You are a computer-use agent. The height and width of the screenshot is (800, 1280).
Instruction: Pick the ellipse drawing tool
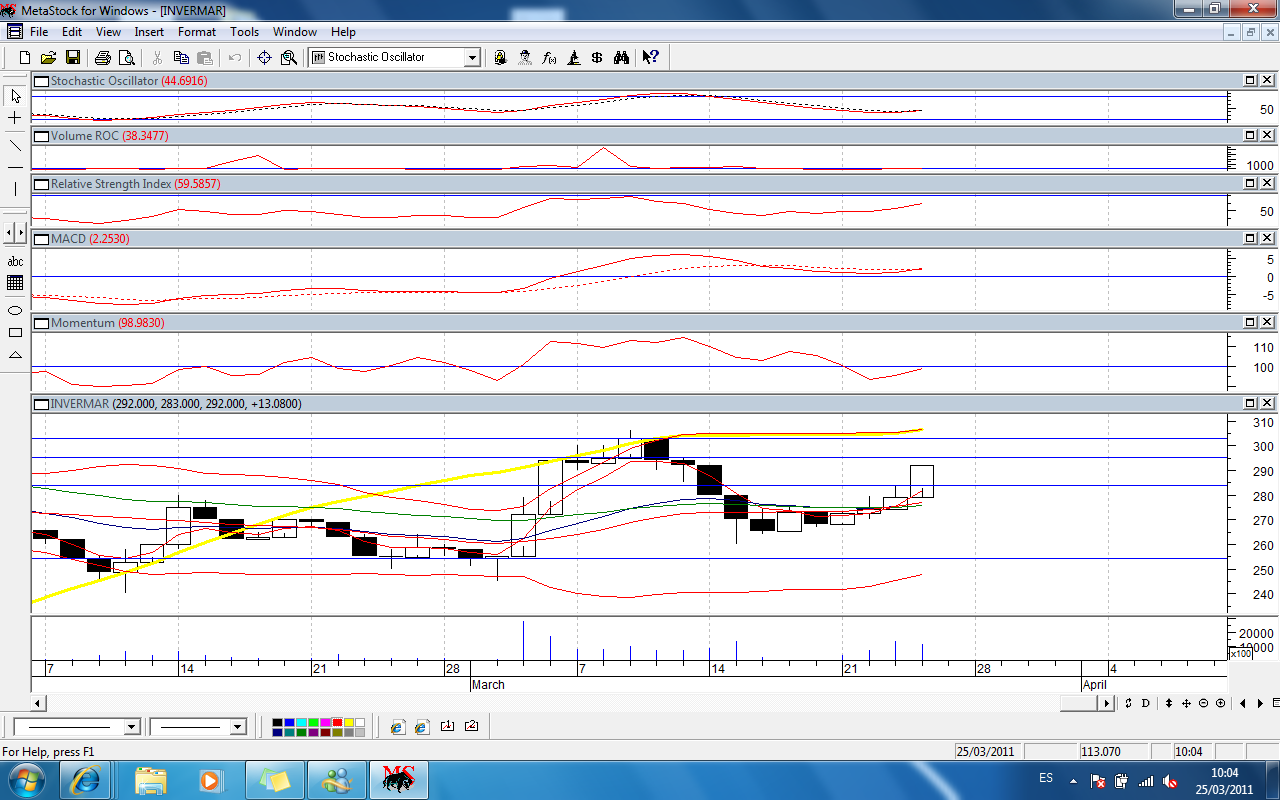pyautogui.click(x=15, y=310)
